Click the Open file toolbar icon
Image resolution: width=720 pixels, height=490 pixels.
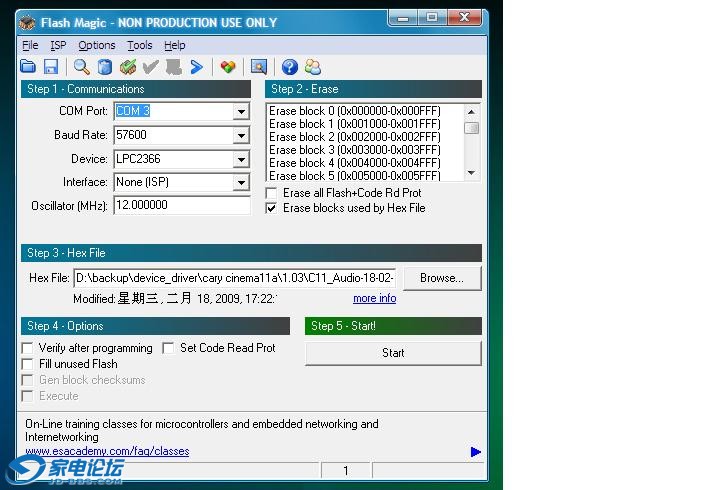[28, 67]
